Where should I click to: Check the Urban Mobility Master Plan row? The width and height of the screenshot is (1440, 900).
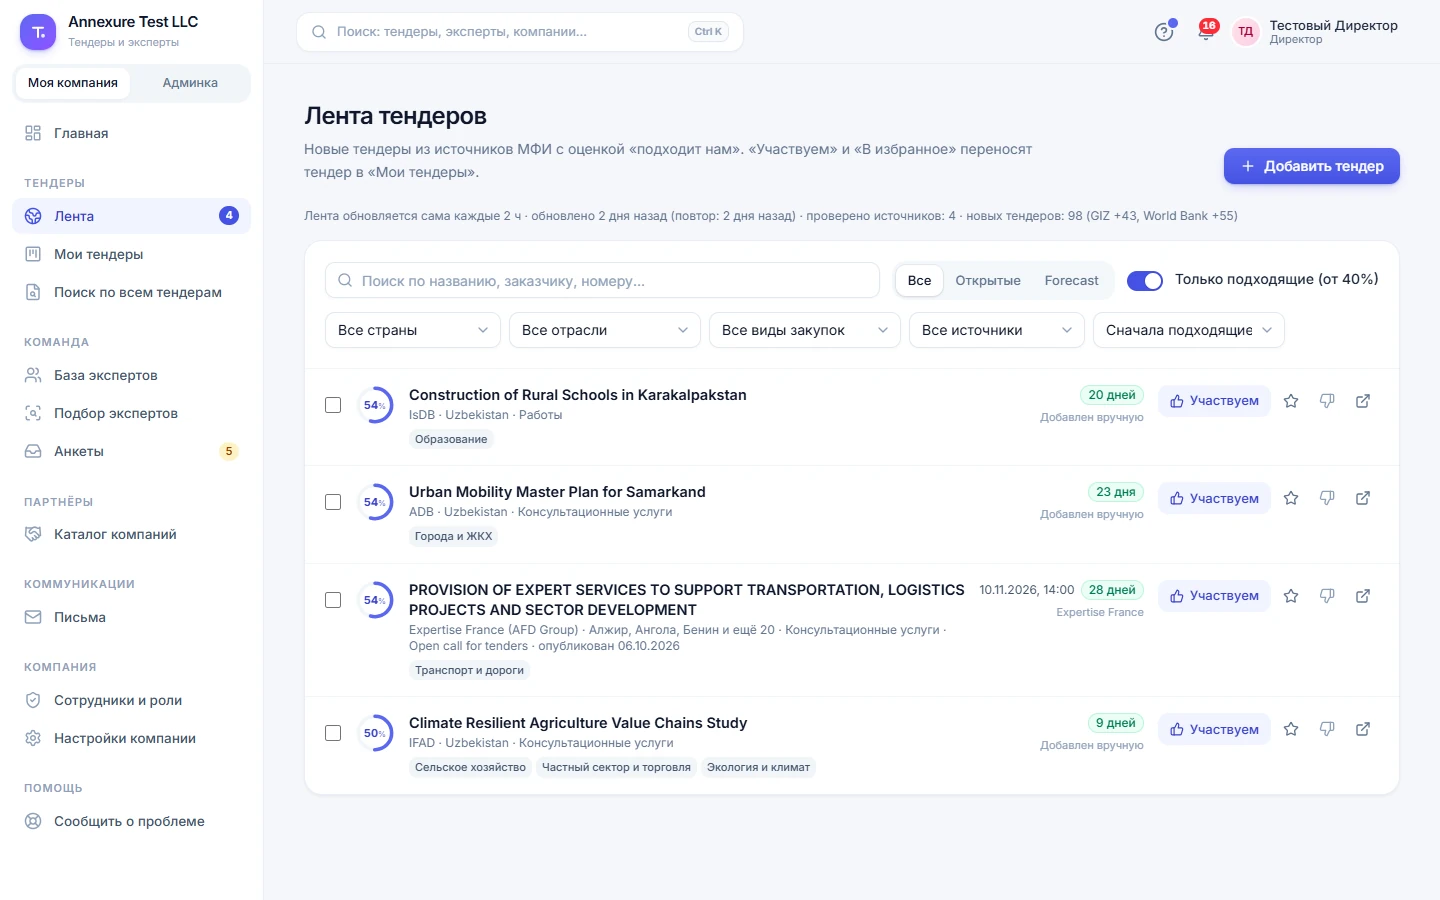(333, 502)
